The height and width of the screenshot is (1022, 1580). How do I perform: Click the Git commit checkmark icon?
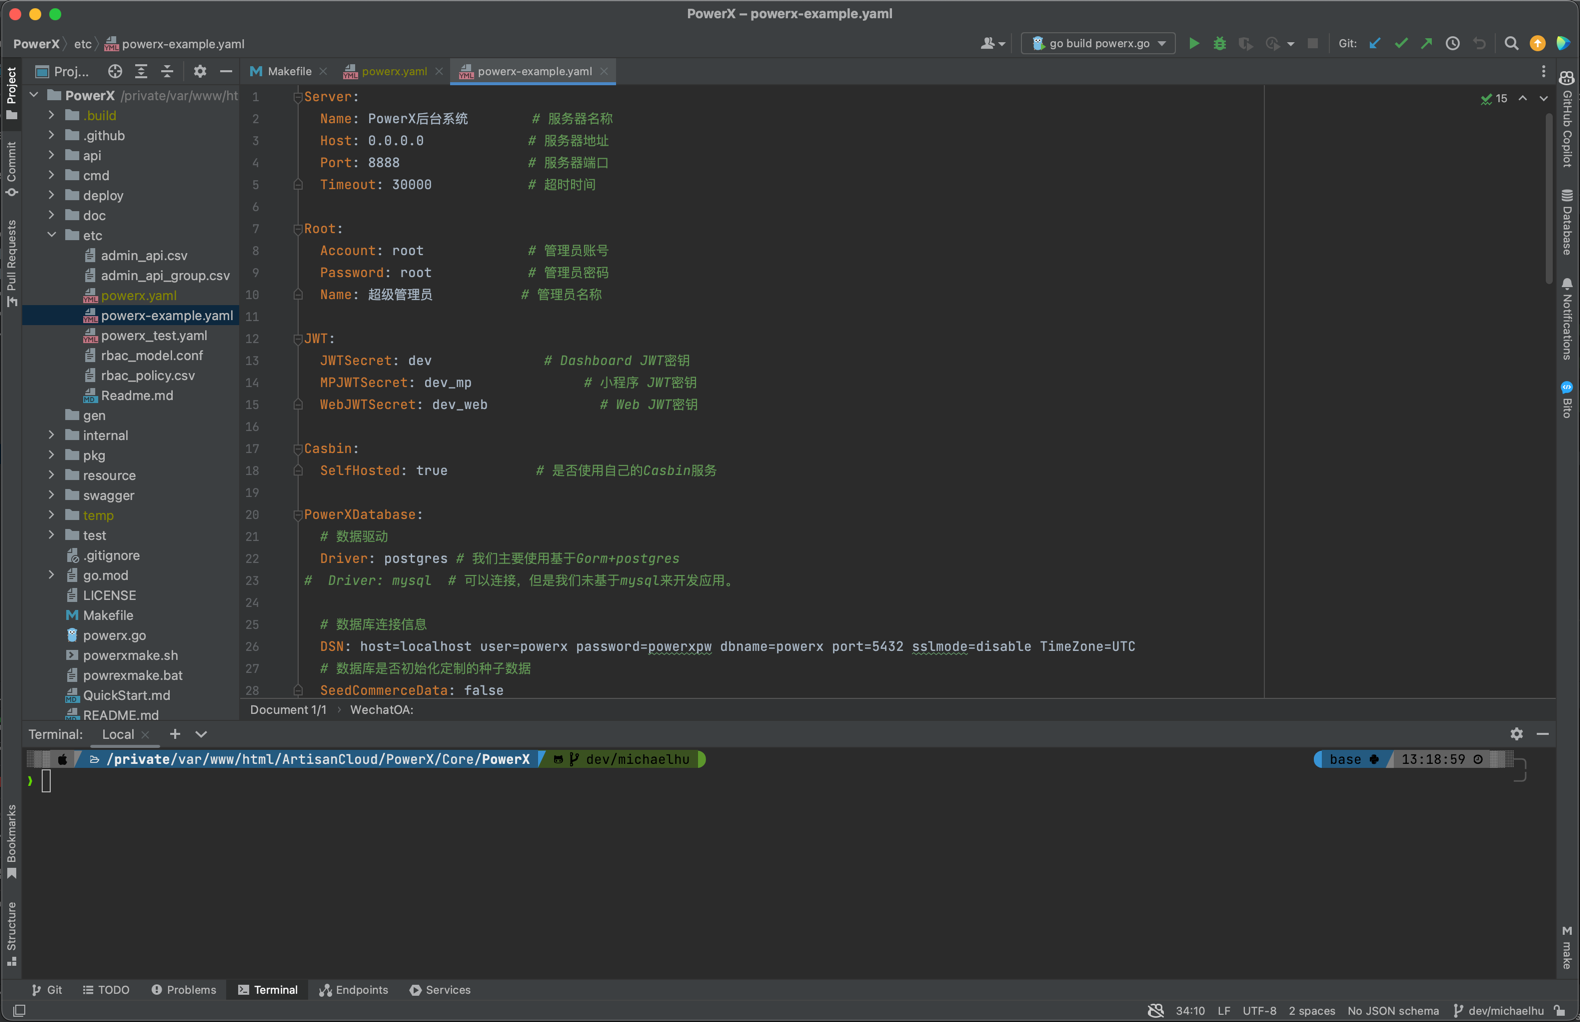click(x=1401, y=43)
